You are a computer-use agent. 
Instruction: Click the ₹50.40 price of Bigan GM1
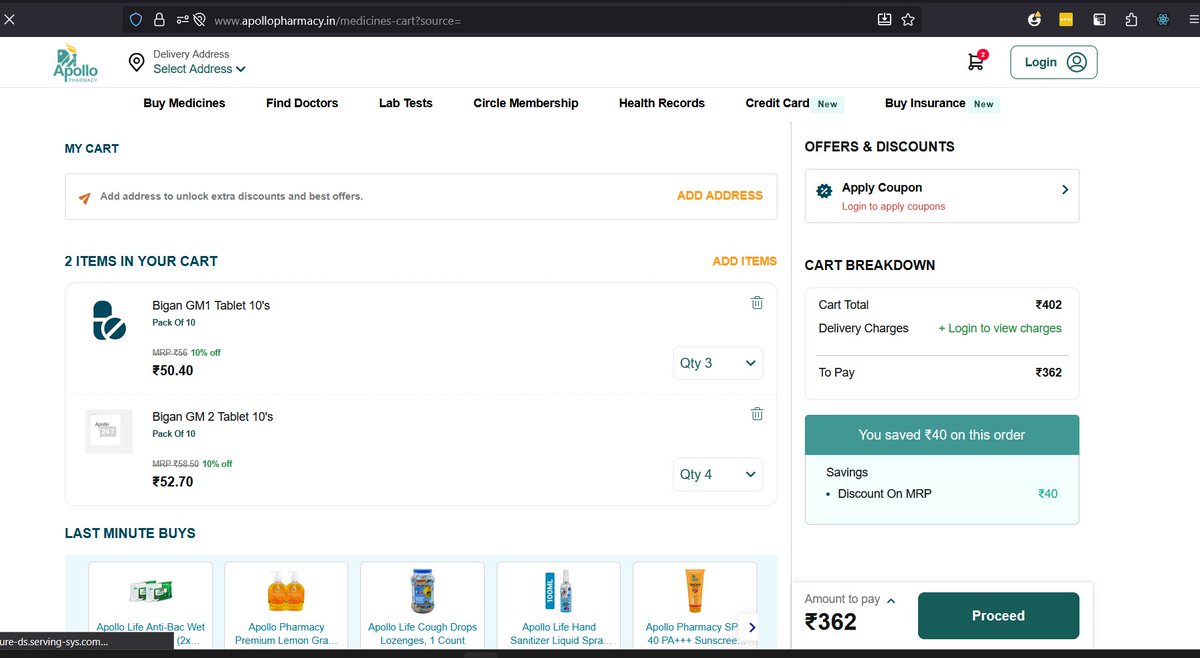(x=173, y=370)
